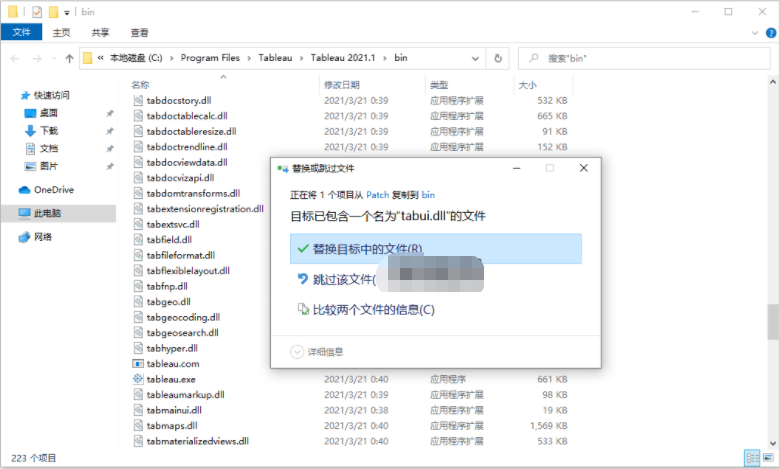Go back with the left arrow
Screen dimensions: 779x469
coord(15,59)
